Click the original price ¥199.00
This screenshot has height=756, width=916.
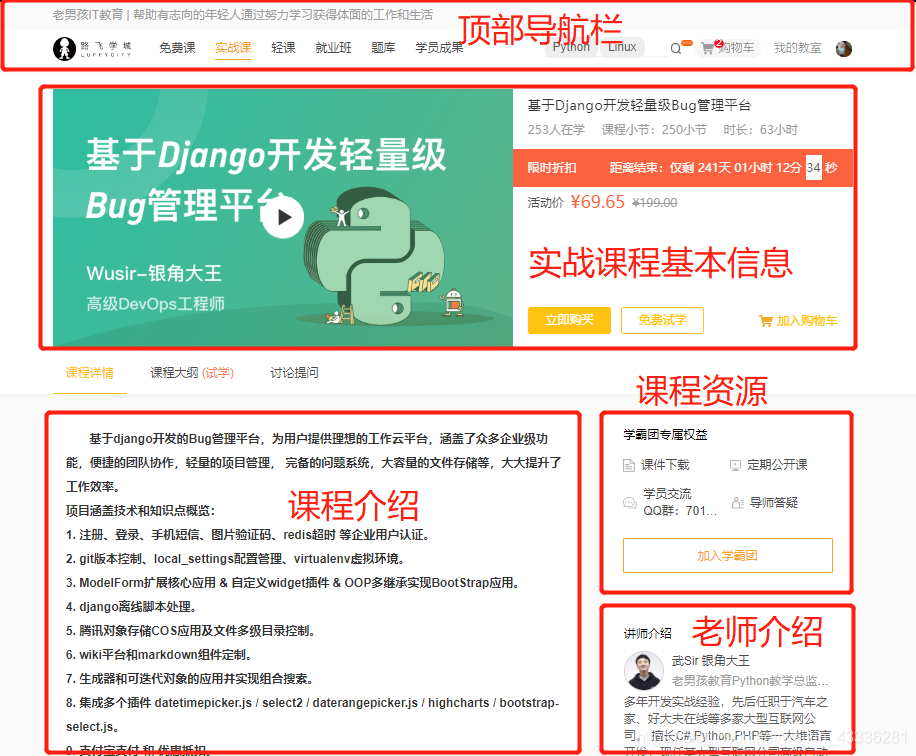click(655, 203)
